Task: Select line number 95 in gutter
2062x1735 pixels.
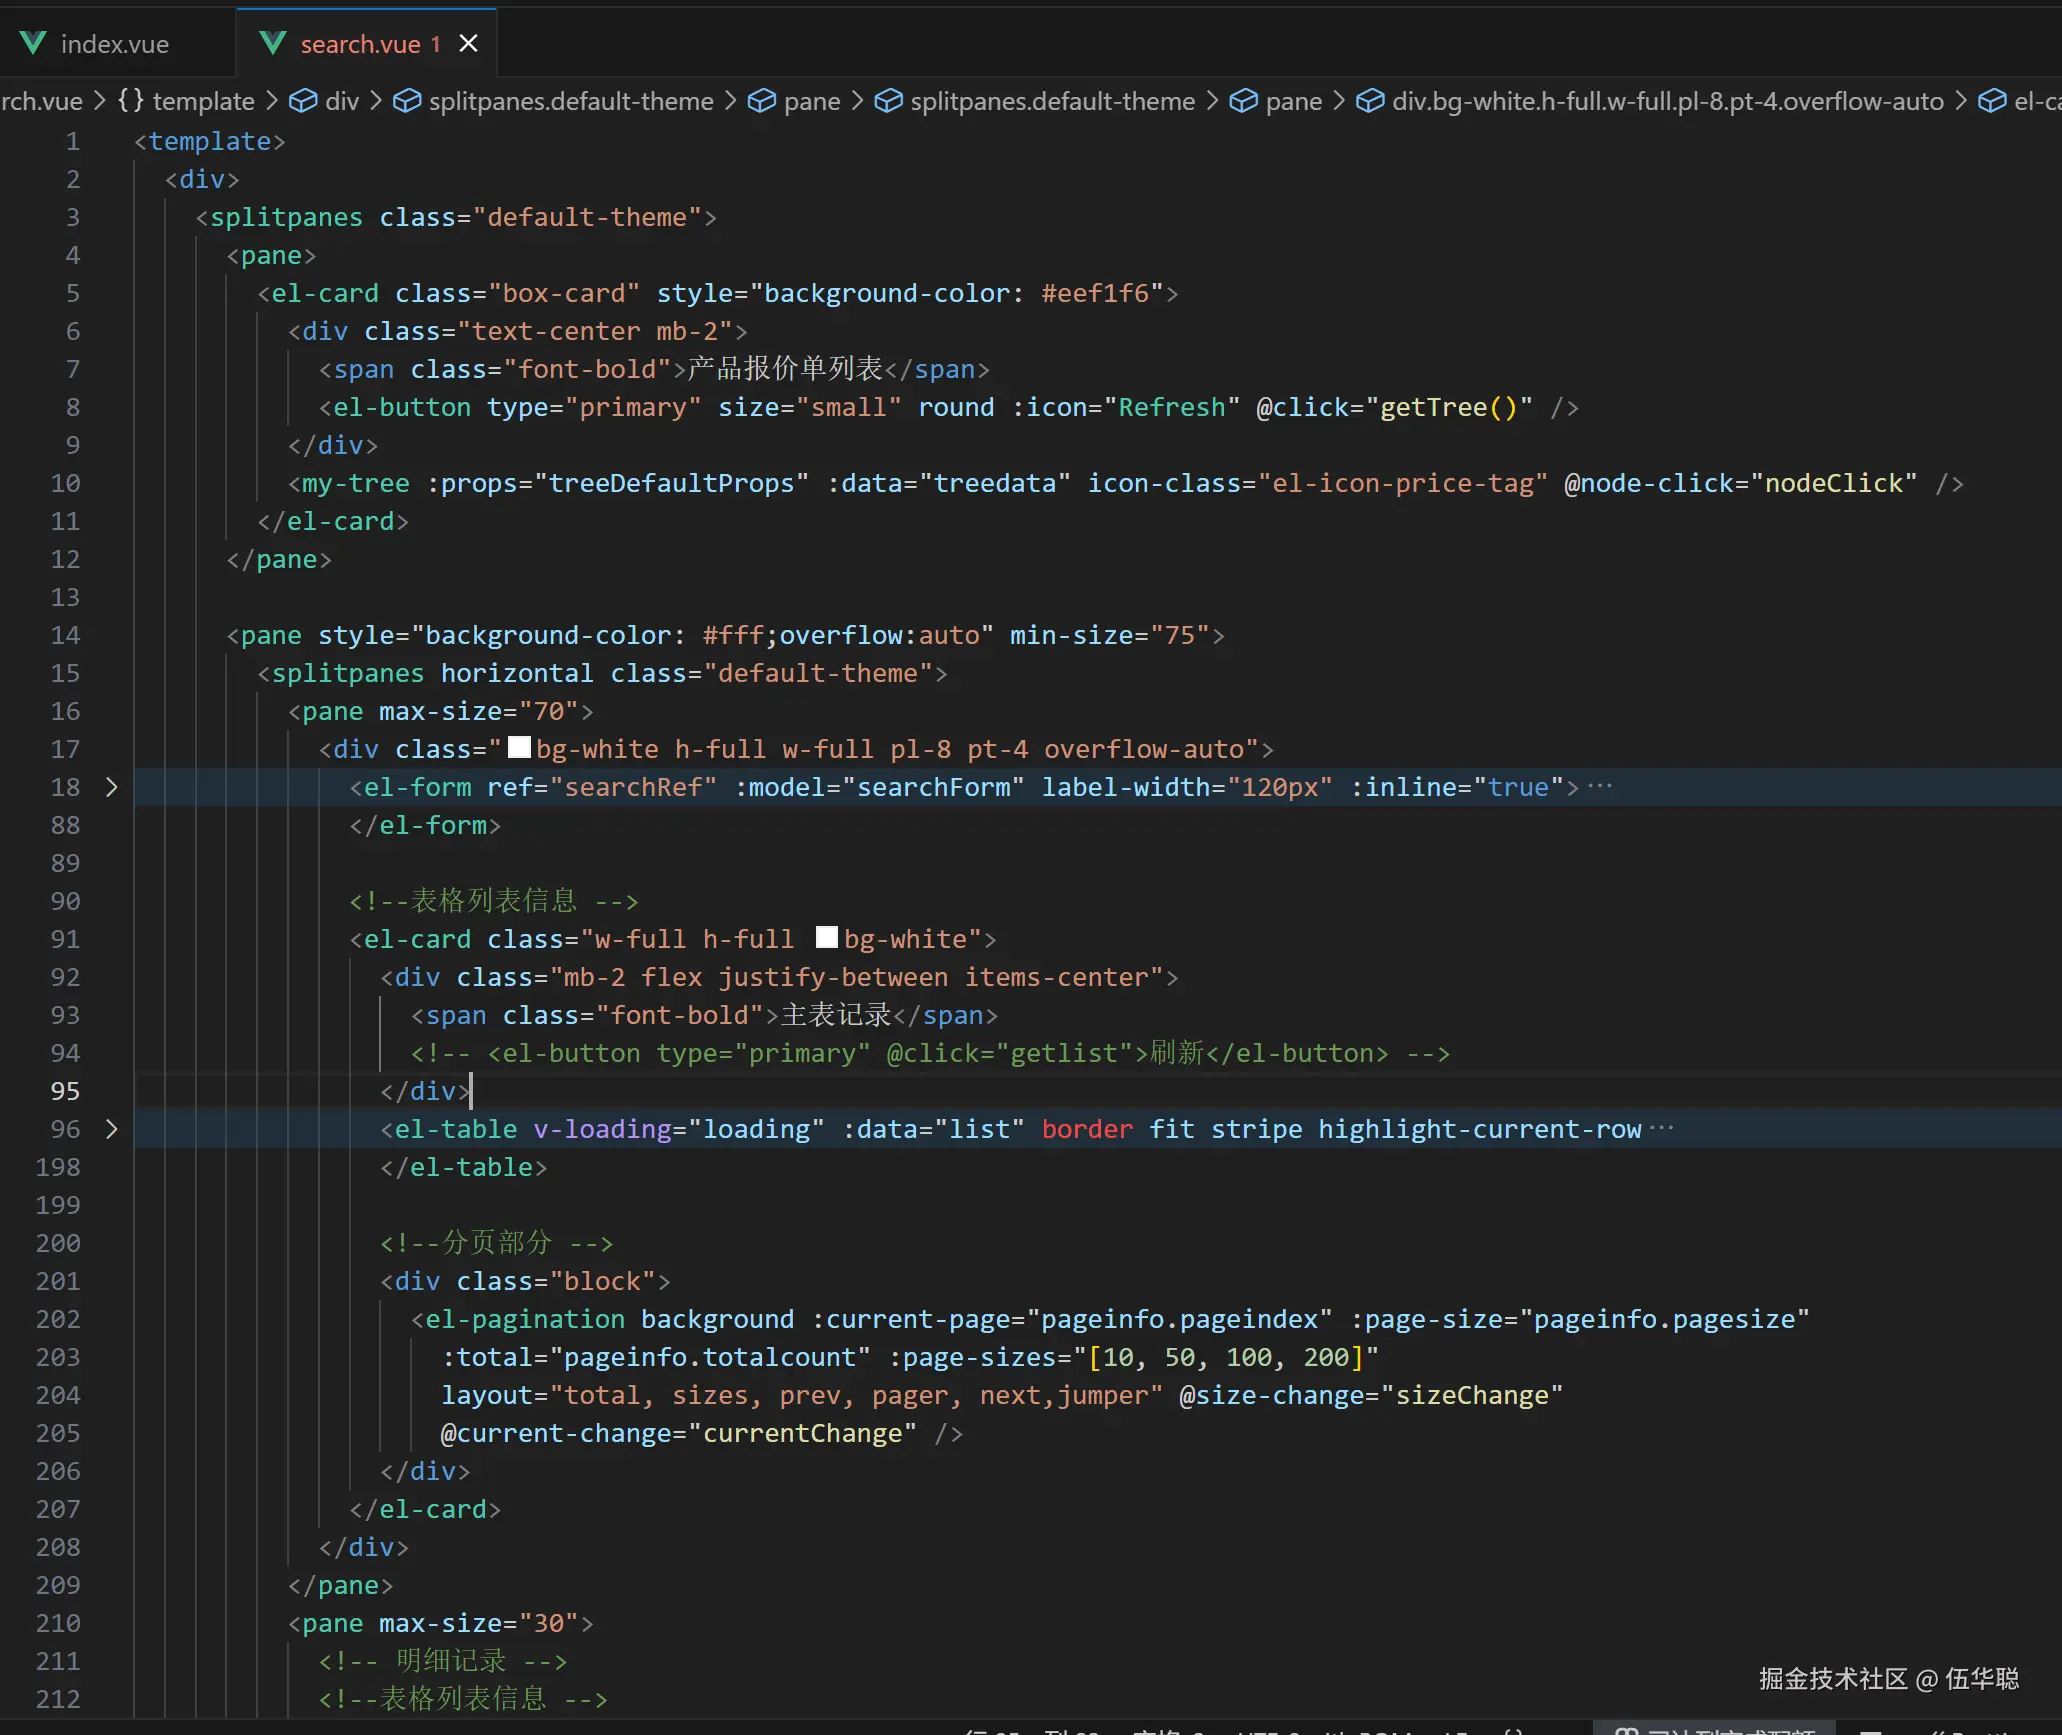Action: [x=65, y=1092]
